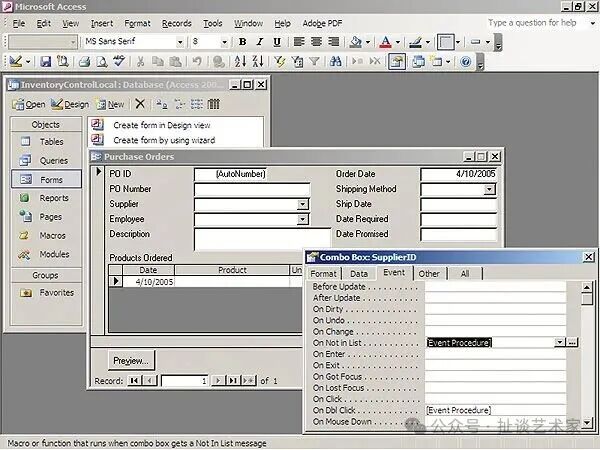Click the Undo toolbar icon
Viewport: 600px width, 450px height.
tap(197, 62)
